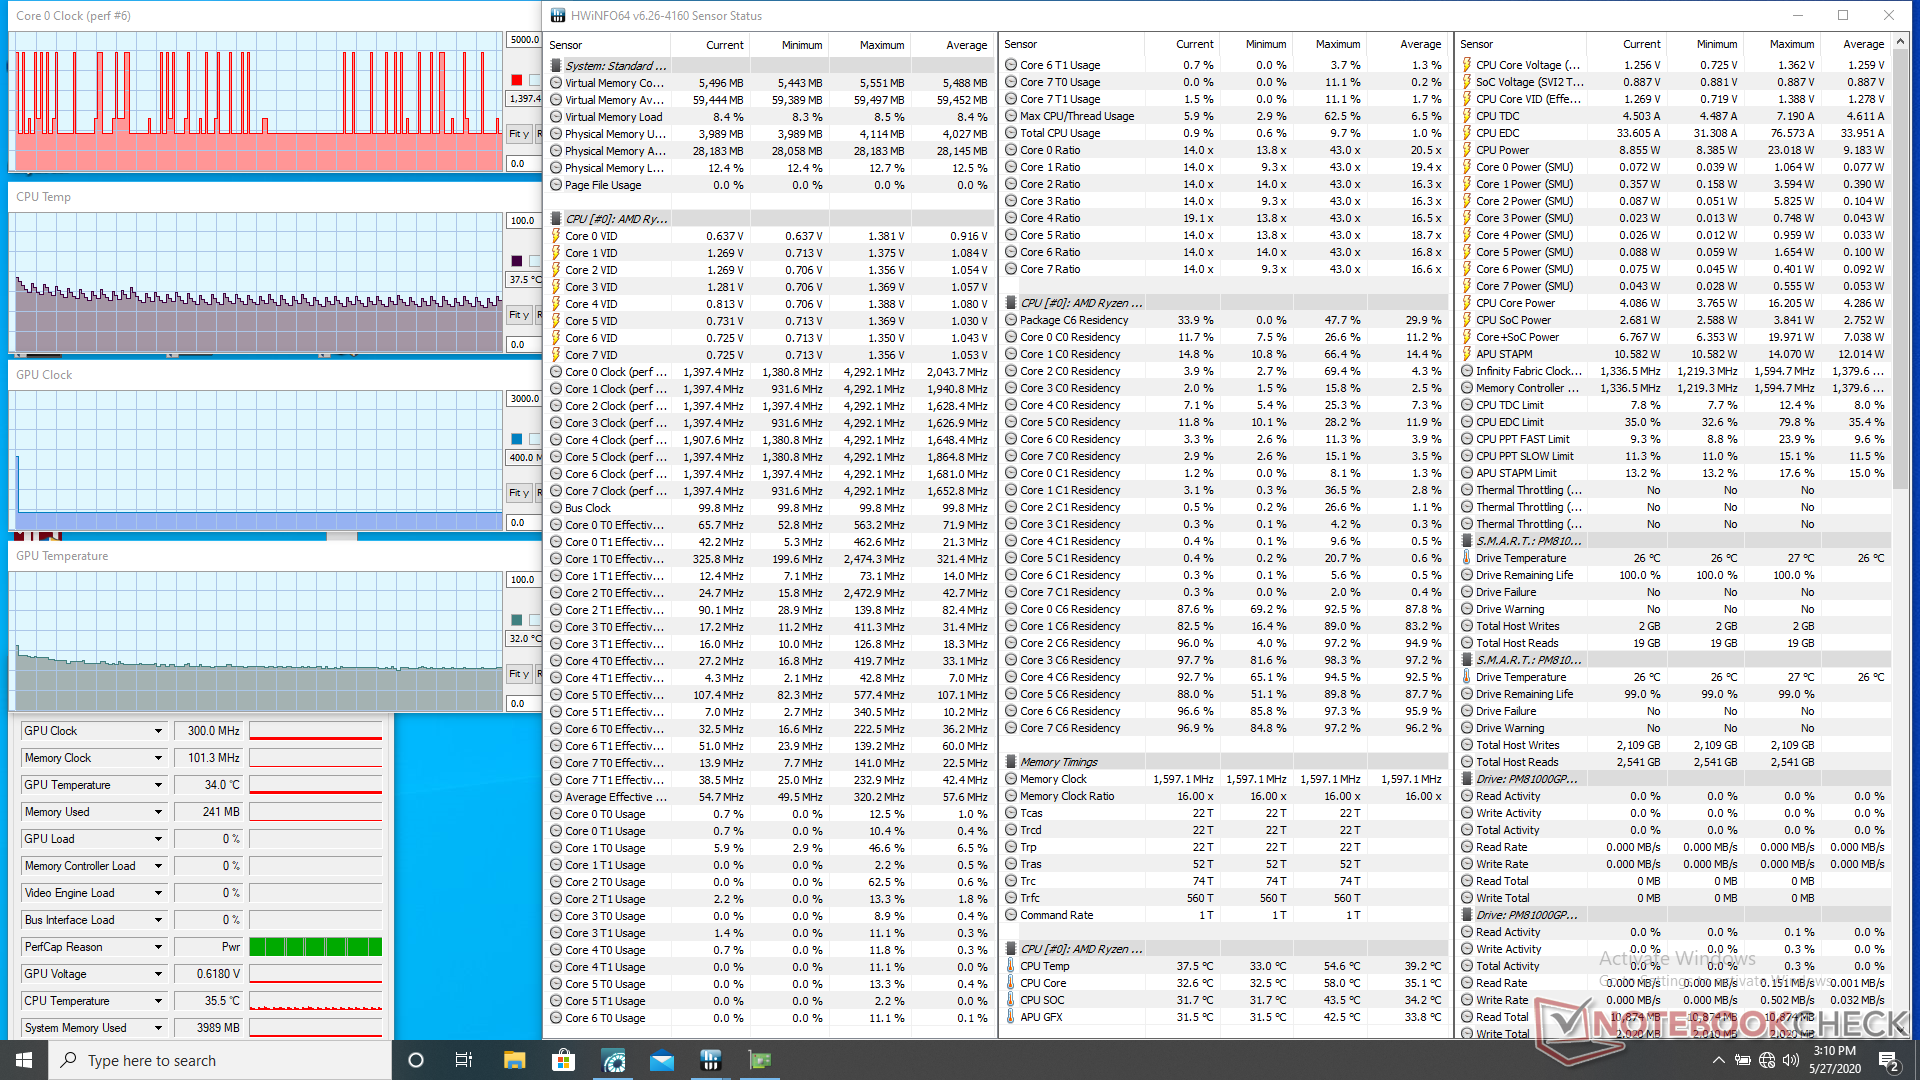Open the System Memory Used dropdown in GPU-Z

pyautogui.click(x=158, y=1028)
